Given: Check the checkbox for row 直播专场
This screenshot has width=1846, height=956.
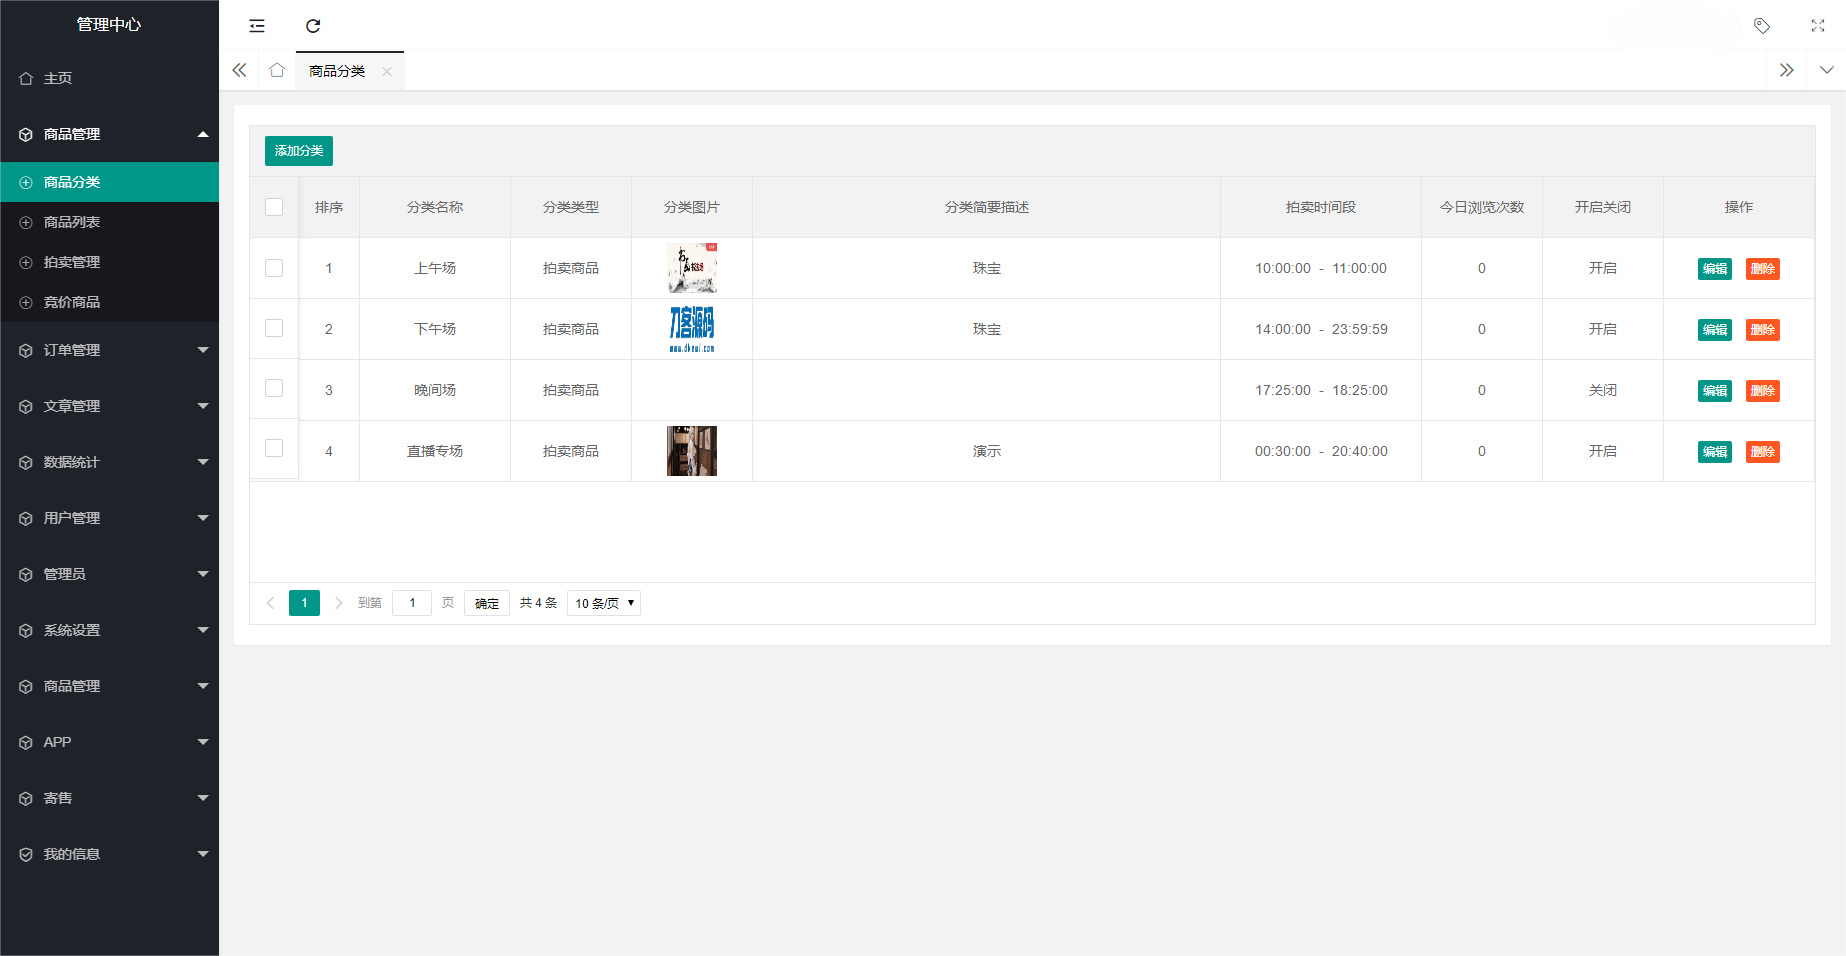Looking at the screenshot, I should pos(273,448).
